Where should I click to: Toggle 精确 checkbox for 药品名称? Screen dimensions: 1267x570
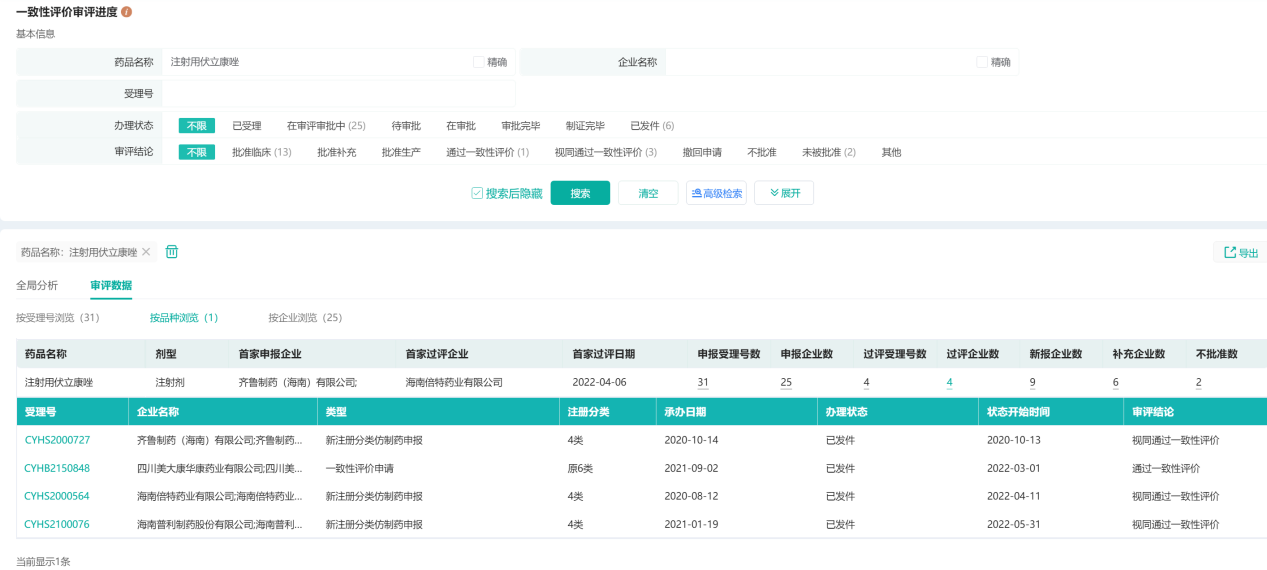point(479,62)
